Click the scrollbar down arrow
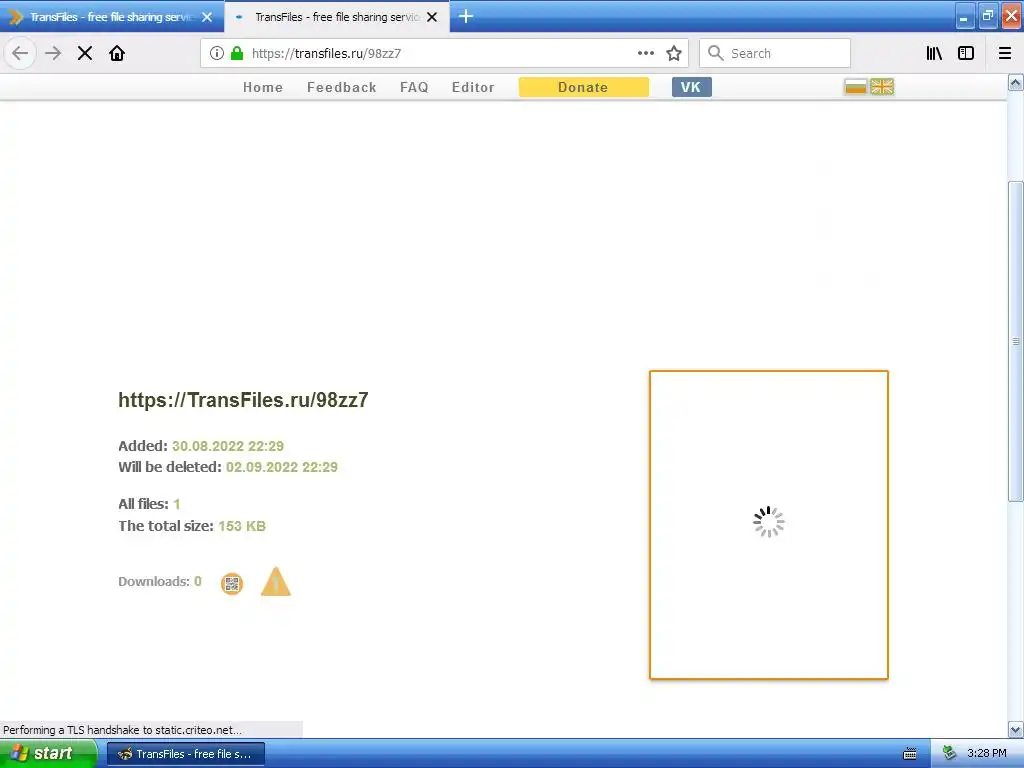The height and width of the screenshot is (768, 1024). click(x=1016, y=729)
